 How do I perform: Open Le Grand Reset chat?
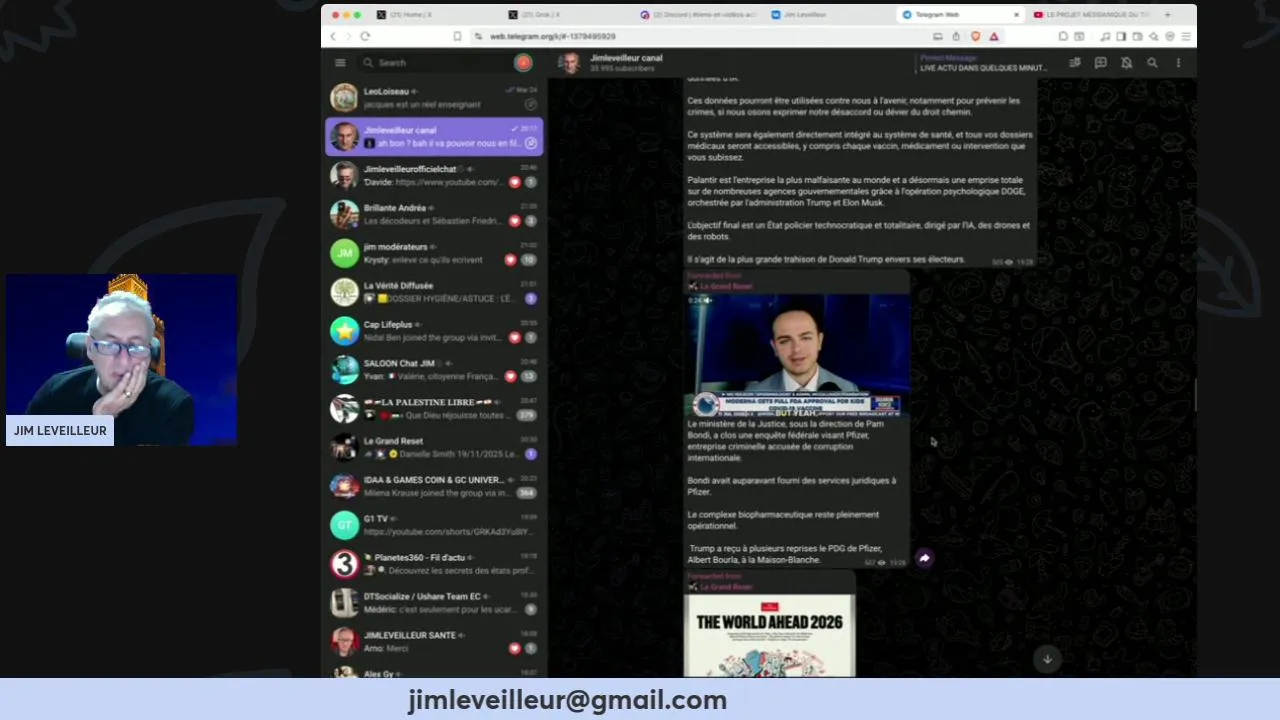point(434,447)
